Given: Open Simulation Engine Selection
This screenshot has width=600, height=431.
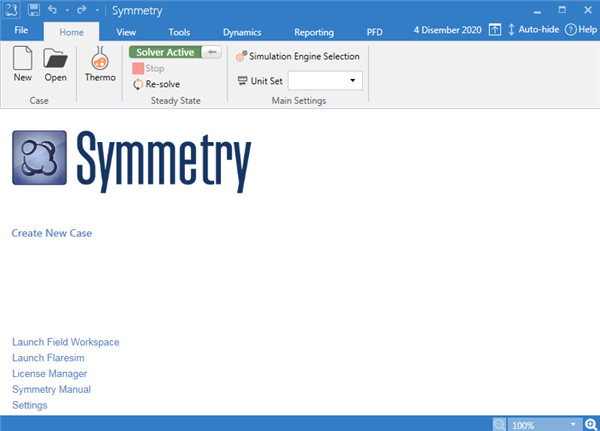Looking at the screenshot, I should click(x=297, y=57).
